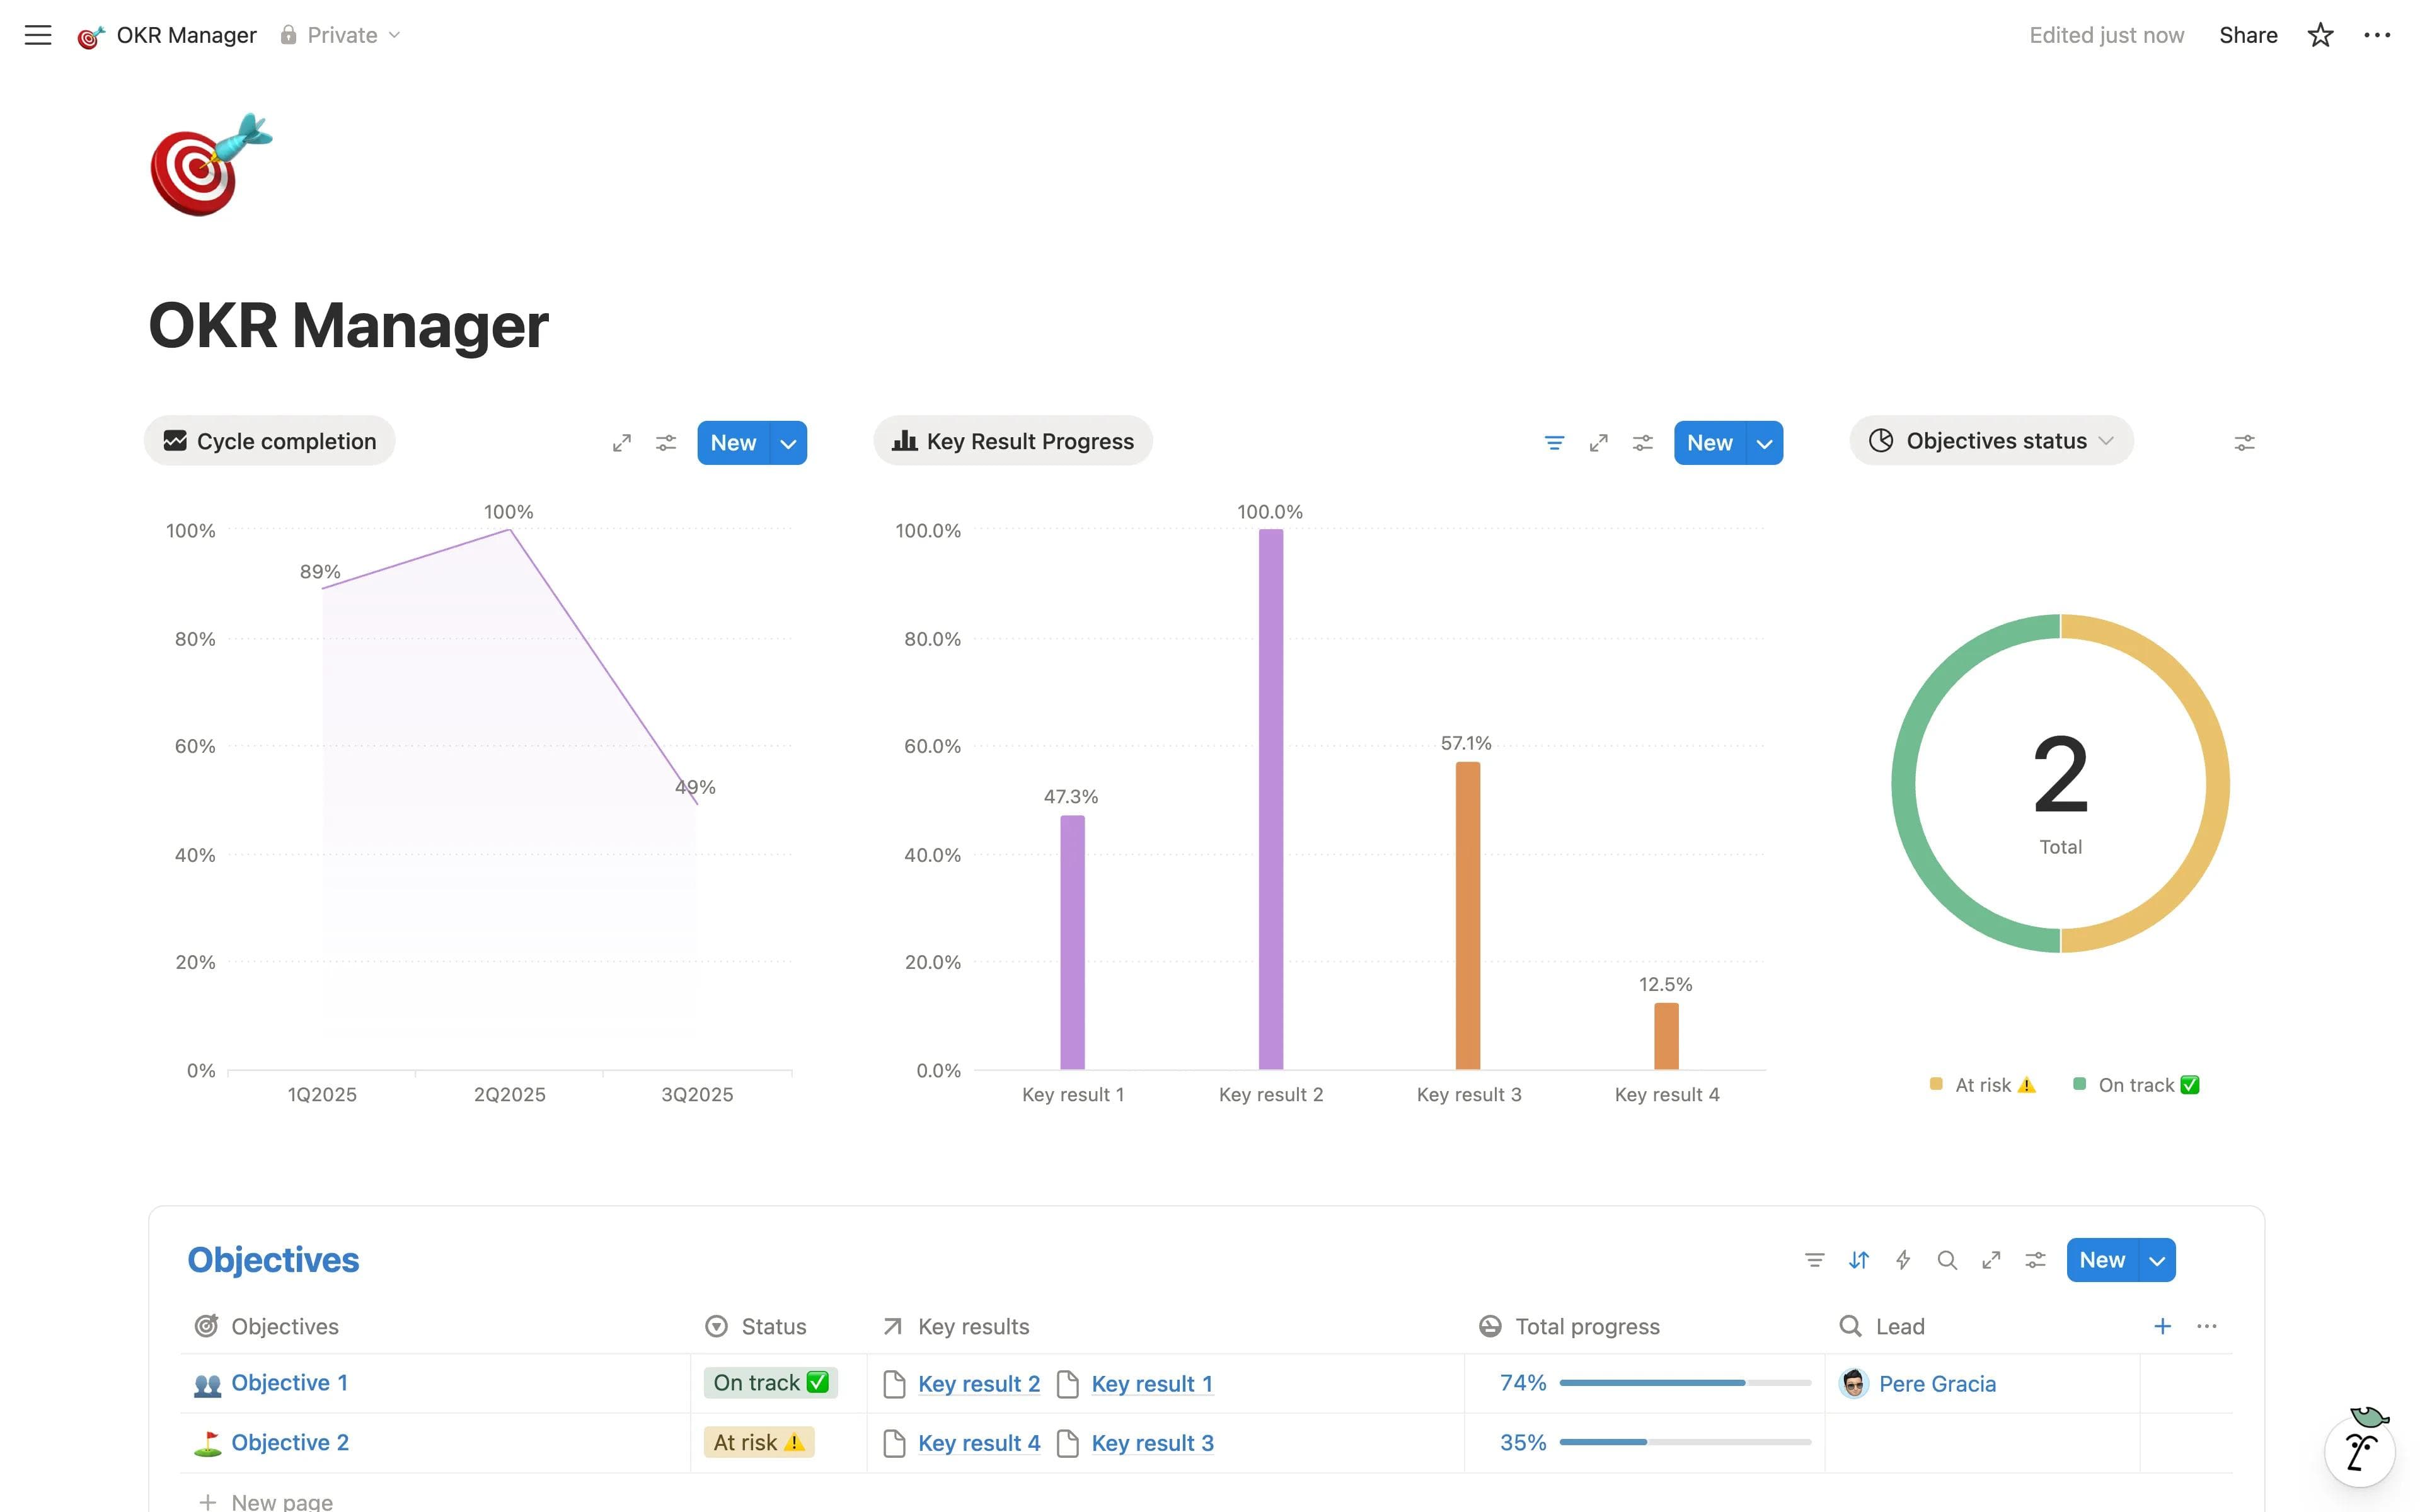
Task: Open Key Result Progress New dropdown arrow
Action: click(x=1765, y=443)
